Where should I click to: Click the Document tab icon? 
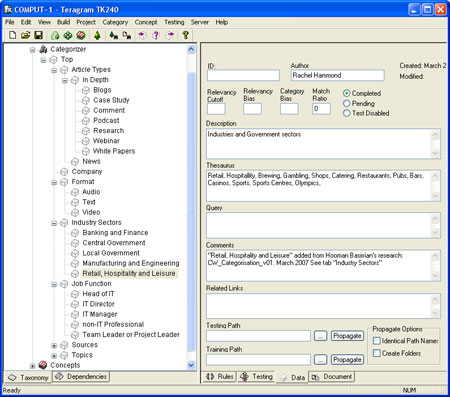315,377
